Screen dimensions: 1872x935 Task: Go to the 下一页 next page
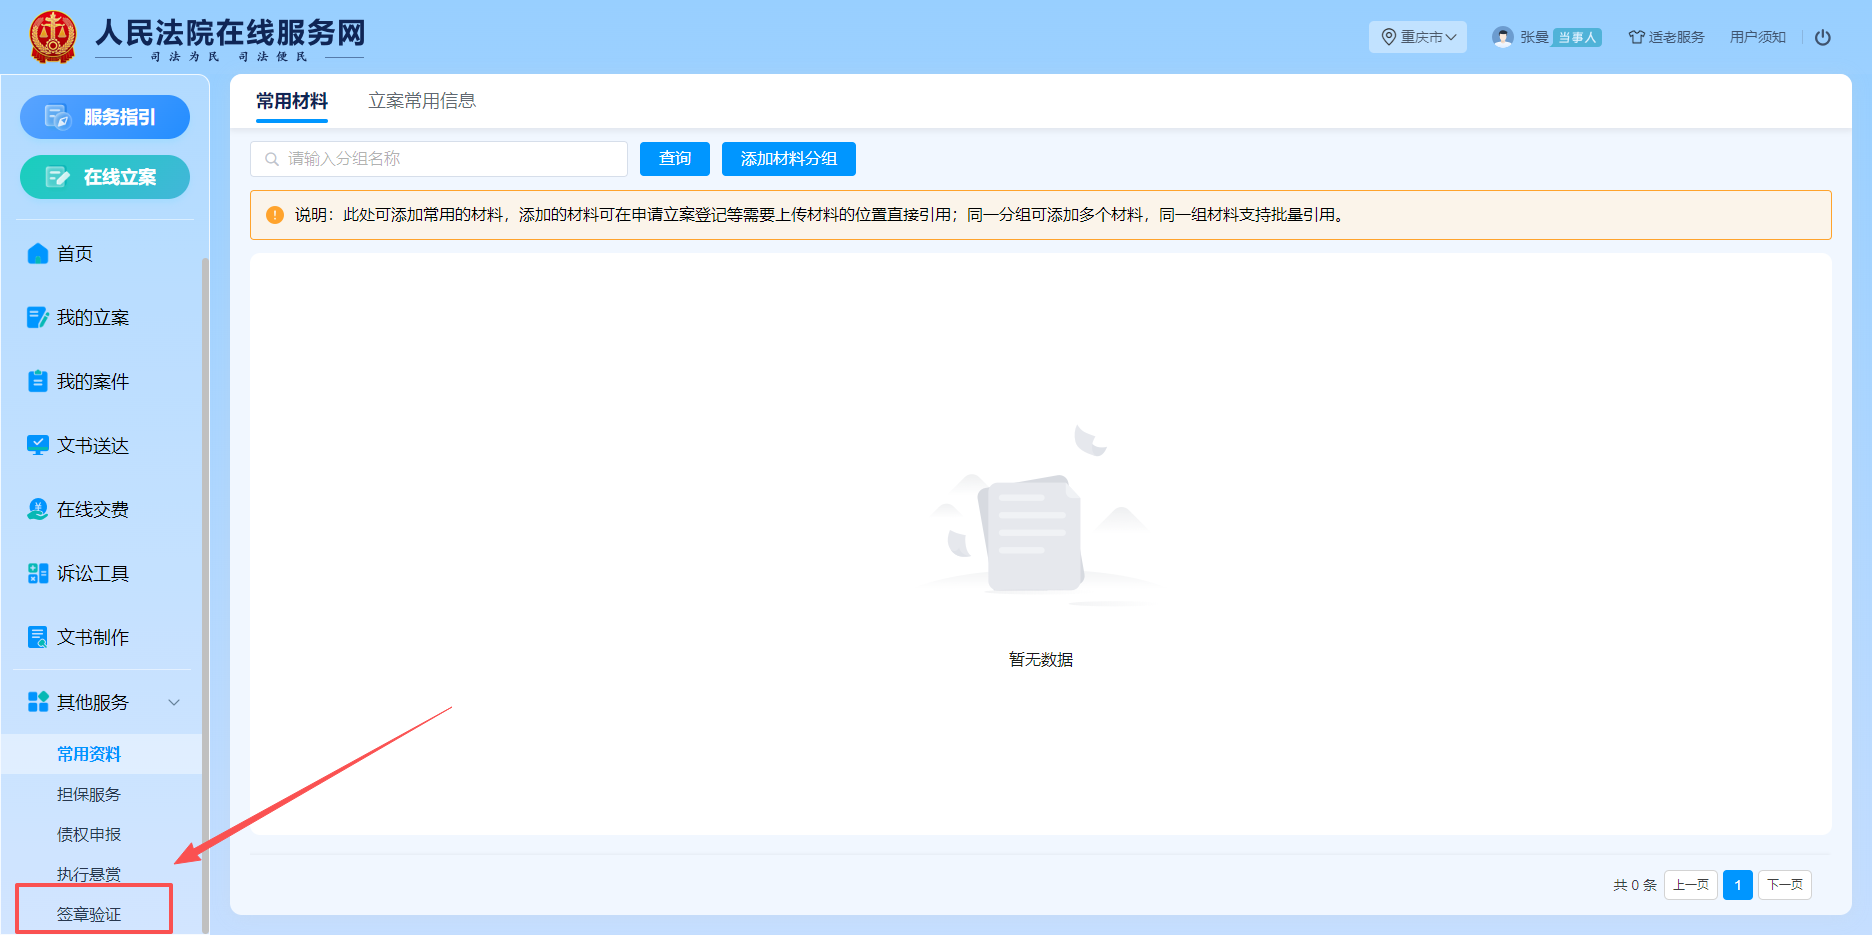(1784, 885)
